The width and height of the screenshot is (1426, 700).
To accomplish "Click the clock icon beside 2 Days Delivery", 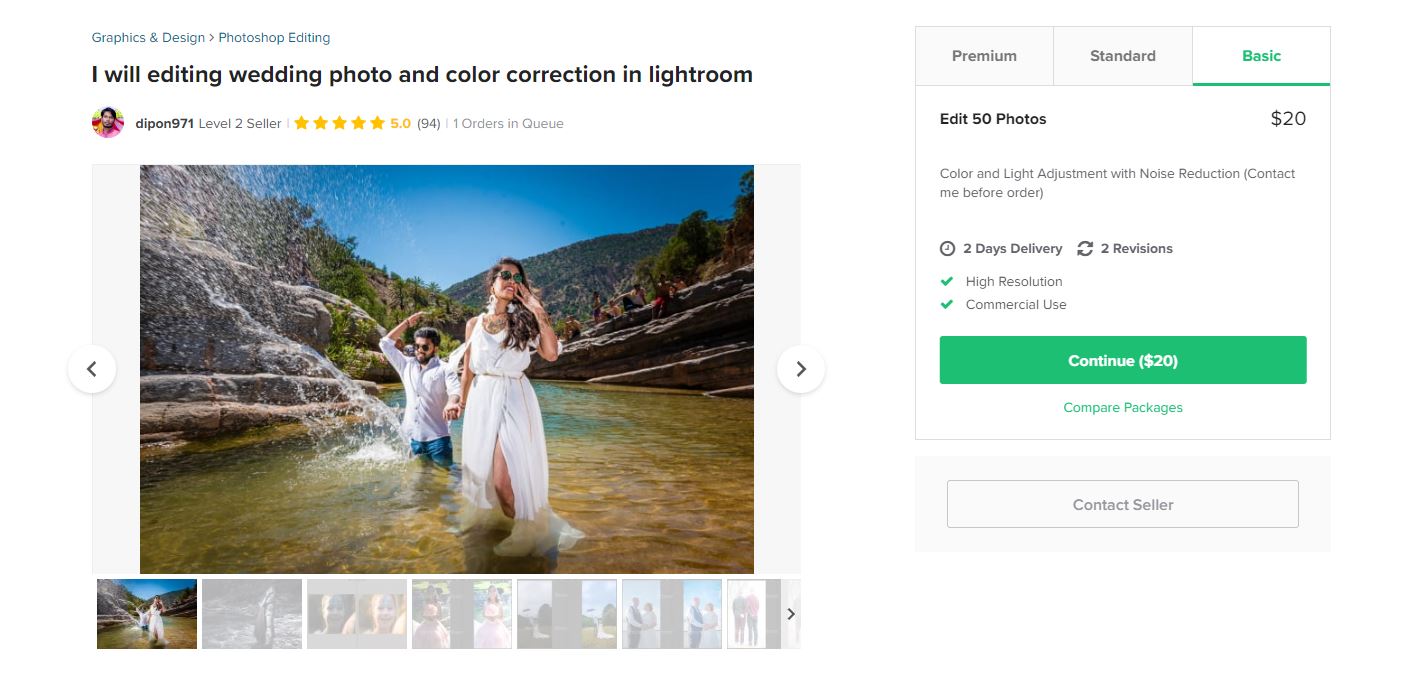I will tap(948, 249).
